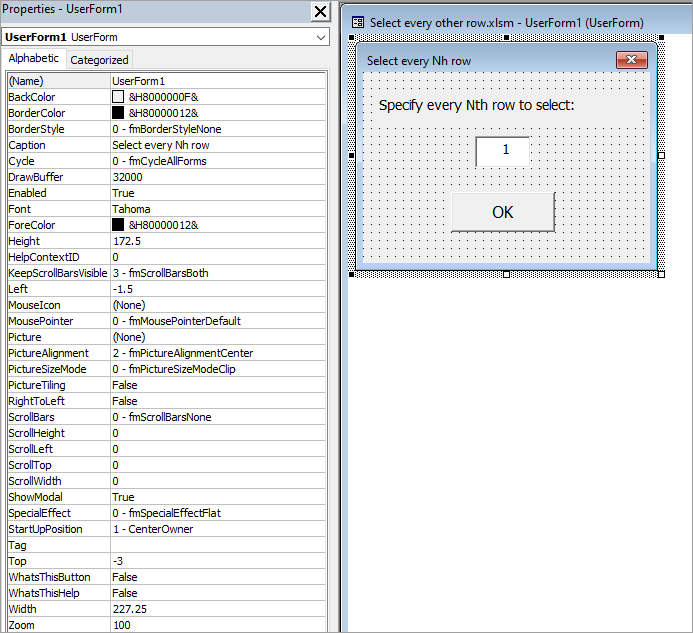This screenshot has height=633, width=693.
Task: Click the label Specify every Nth row
Action: pyautogui.click(x=476, y=105)
